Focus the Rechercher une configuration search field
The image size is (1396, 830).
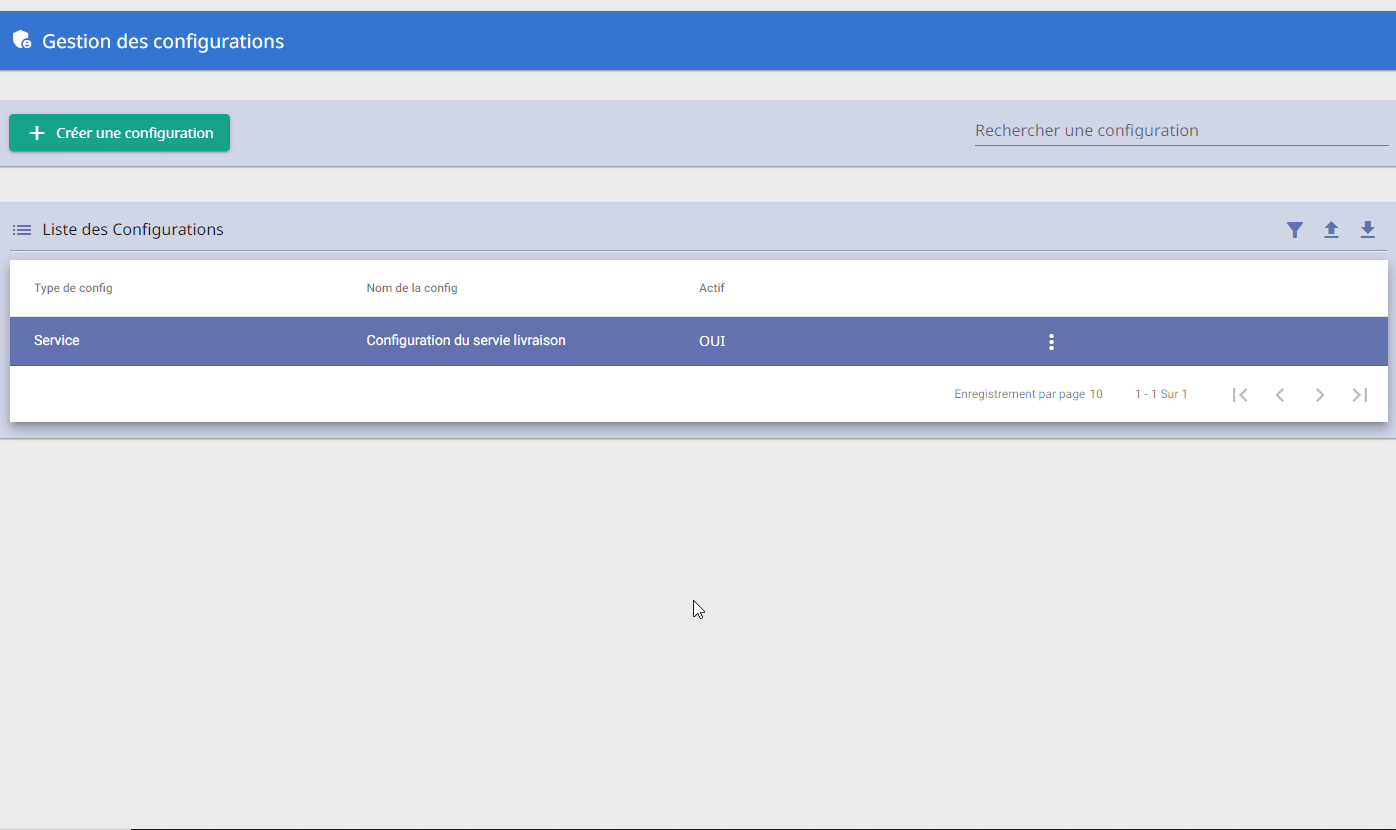point(1181,131)
